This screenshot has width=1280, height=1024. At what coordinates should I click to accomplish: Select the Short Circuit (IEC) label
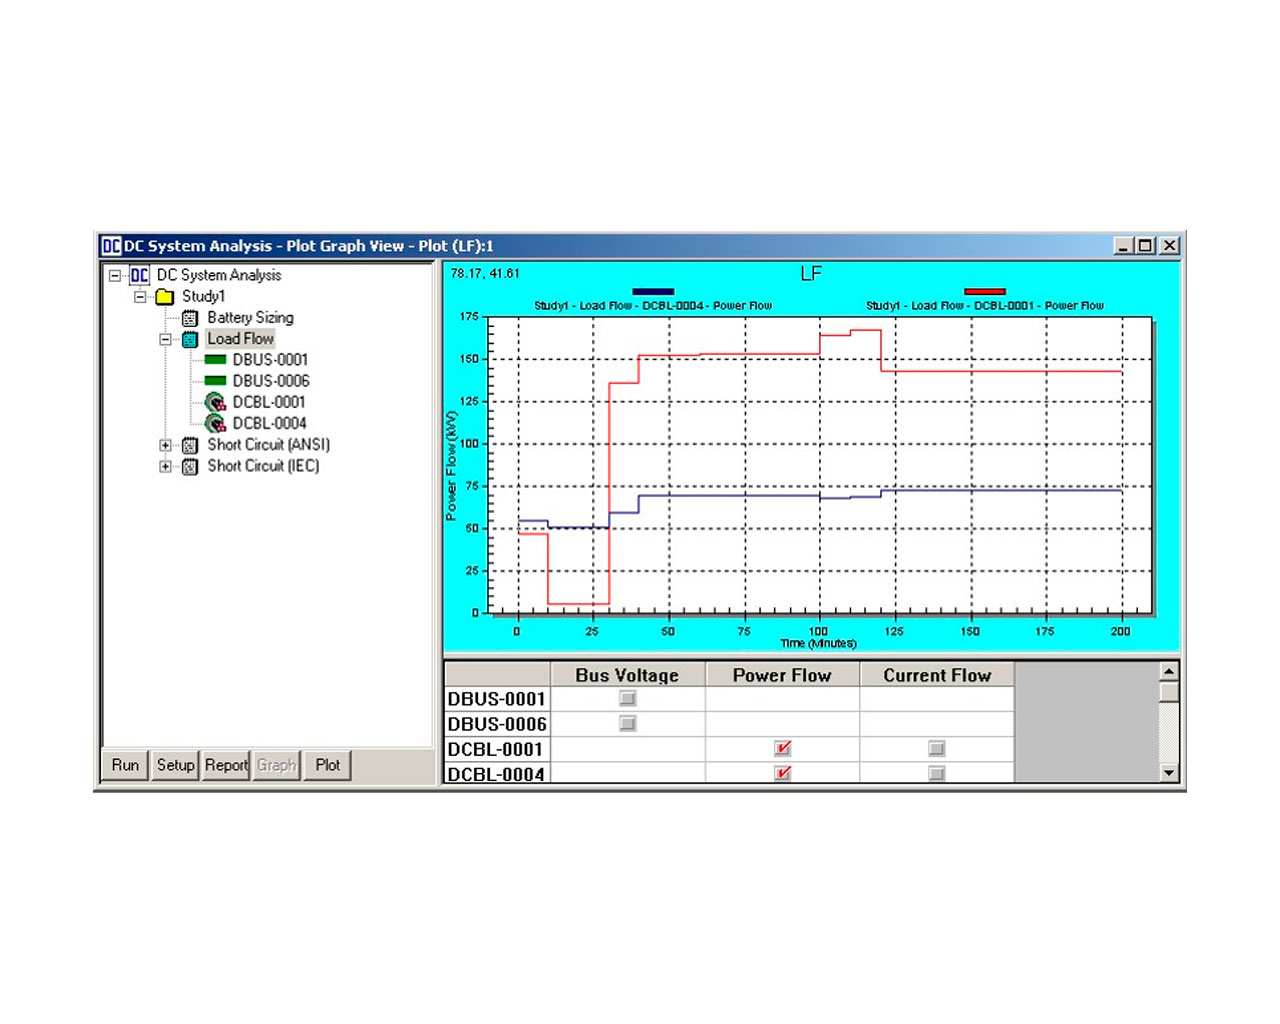coord(263,466)
